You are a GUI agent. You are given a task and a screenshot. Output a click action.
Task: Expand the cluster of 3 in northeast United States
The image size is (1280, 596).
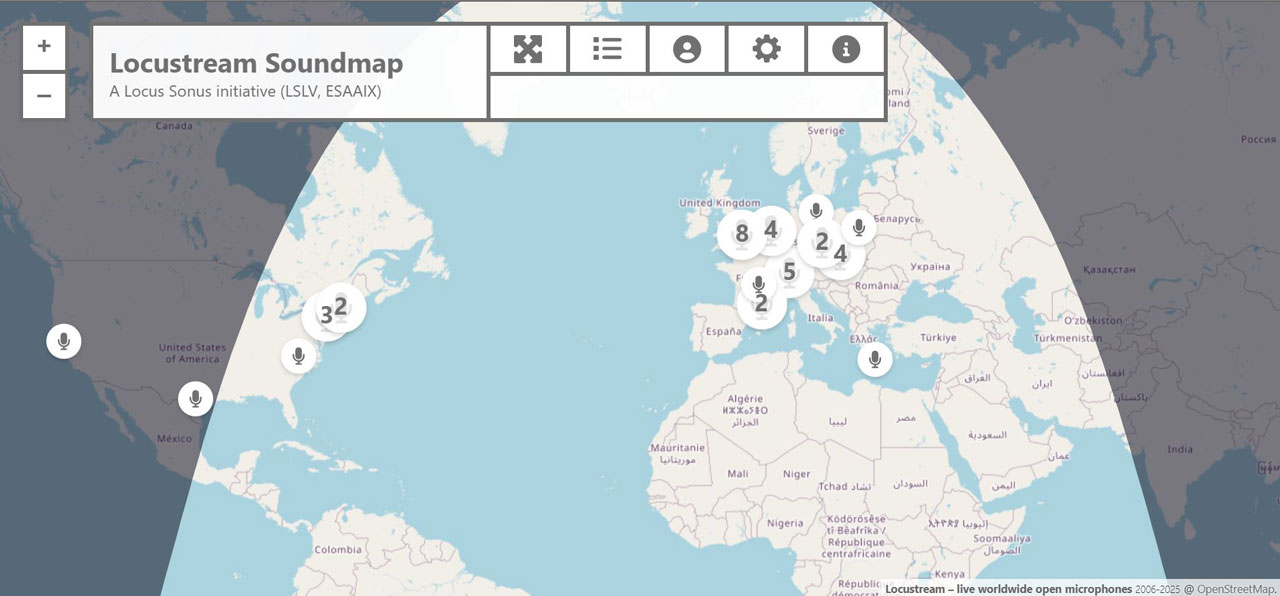[x=323, y=317]
